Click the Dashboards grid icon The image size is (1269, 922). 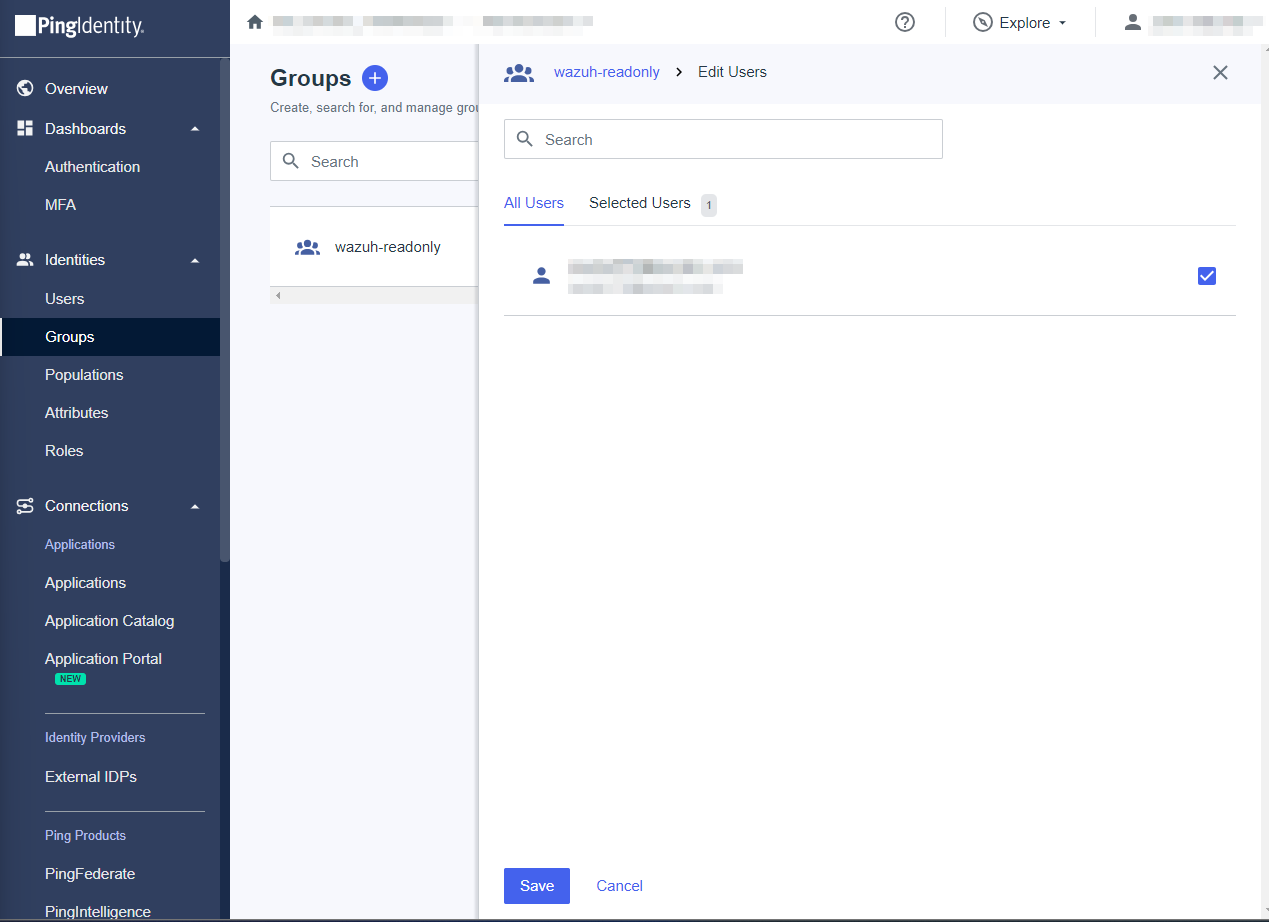(x=26, y=129)
